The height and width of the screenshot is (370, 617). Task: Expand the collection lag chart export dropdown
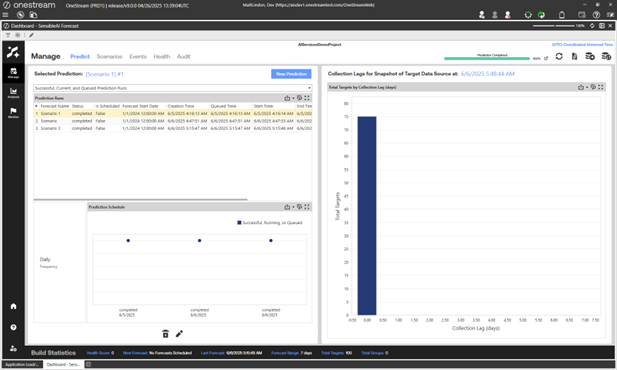pyautogui.click(x=587, y=87)
